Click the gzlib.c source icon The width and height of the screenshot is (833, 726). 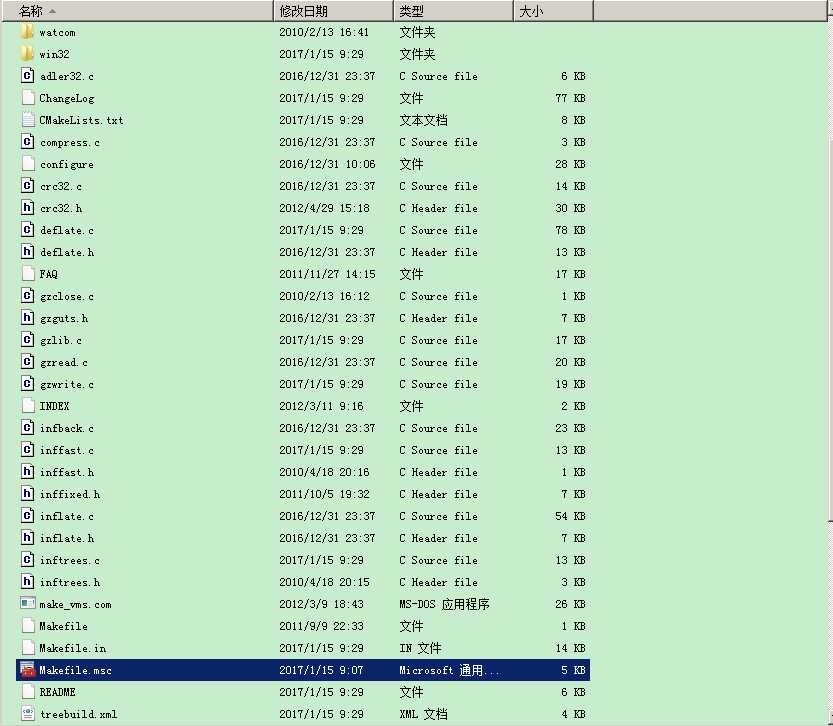point(28,340)
